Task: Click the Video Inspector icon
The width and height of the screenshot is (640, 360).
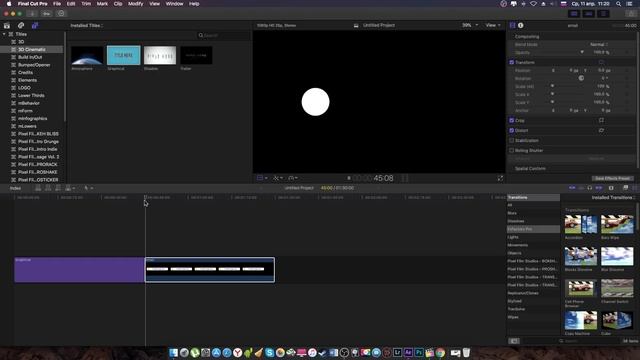Action: [513, 25]
